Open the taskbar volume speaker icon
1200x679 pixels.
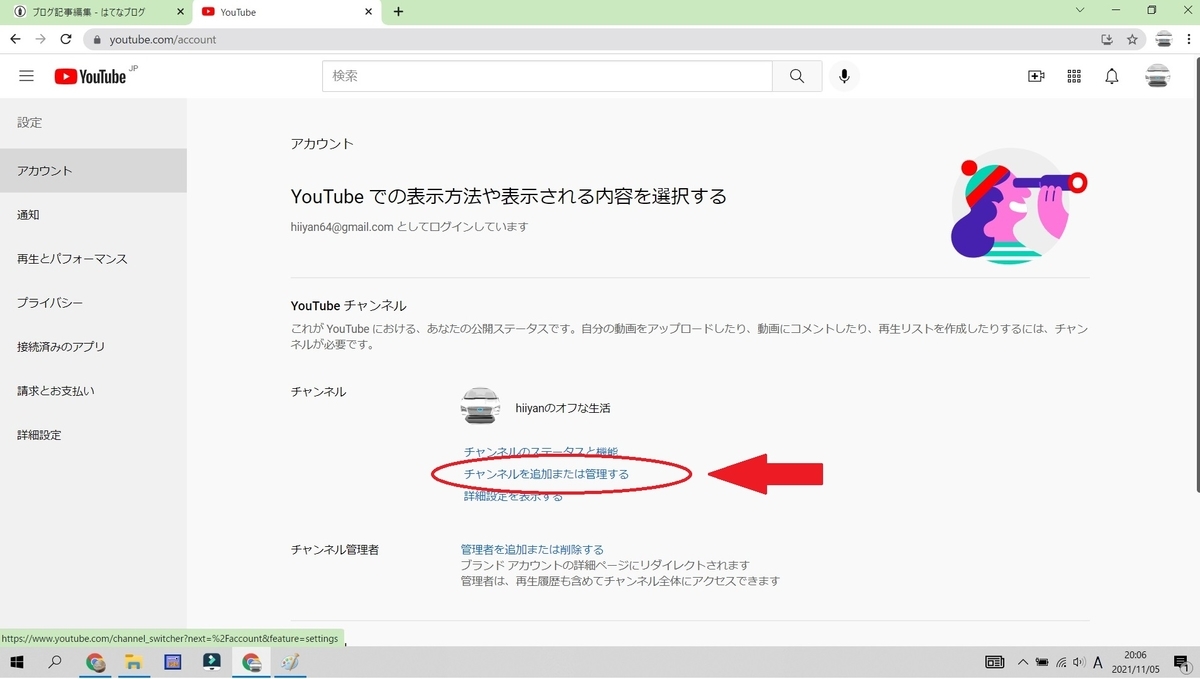click(x=1078, y=662)
